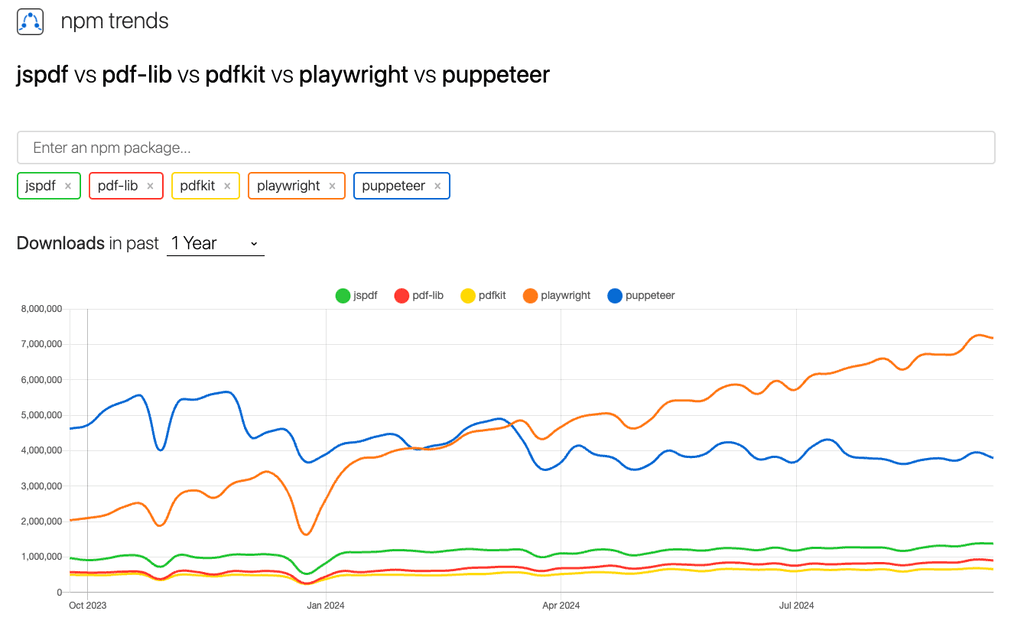
Task: Focus the Enter an npm package field
Action: tap(506, 148)
